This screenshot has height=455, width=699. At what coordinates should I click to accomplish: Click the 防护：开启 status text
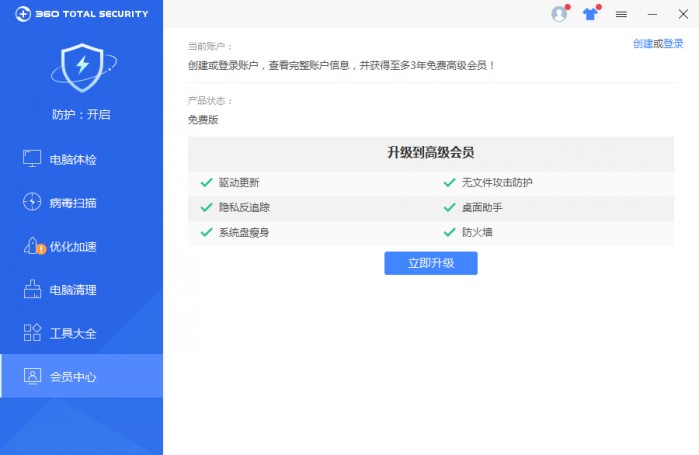click(81, 114)
